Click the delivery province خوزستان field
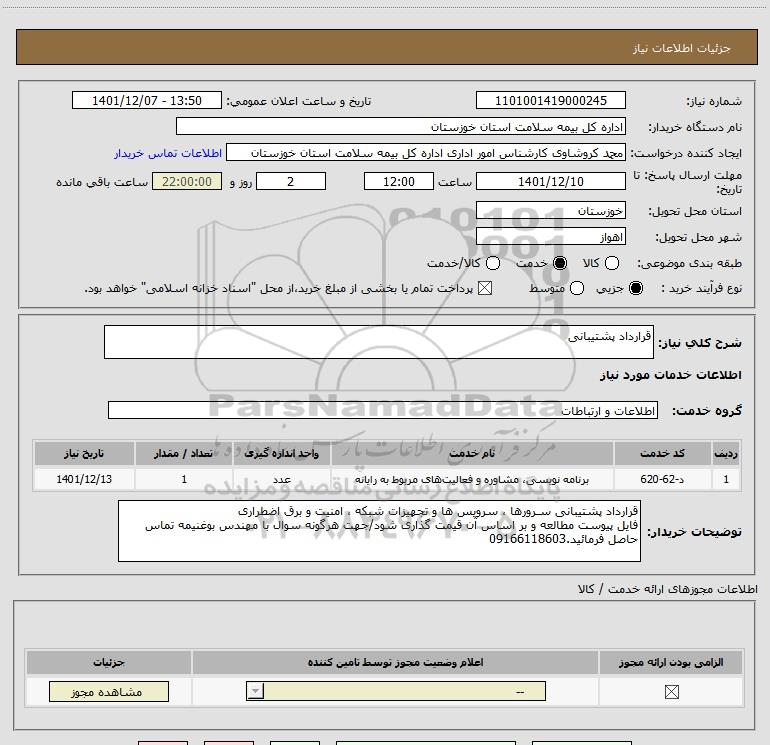 550,210
